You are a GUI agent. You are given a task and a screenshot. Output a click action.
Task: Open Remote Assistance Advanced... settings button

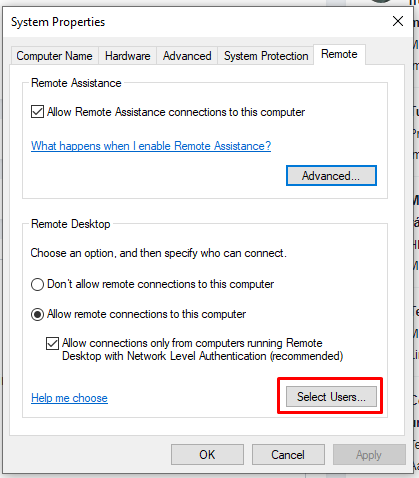(331, 176)
